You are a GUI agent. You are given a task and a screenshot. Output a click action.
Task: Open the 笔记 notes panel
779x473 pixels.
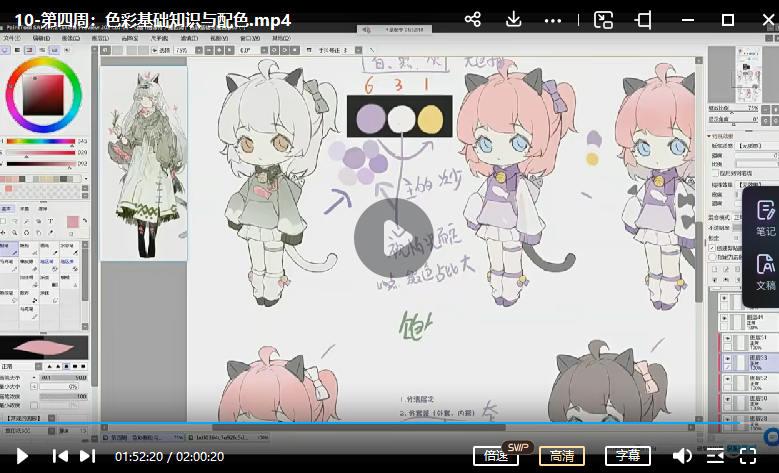[765, 218]
